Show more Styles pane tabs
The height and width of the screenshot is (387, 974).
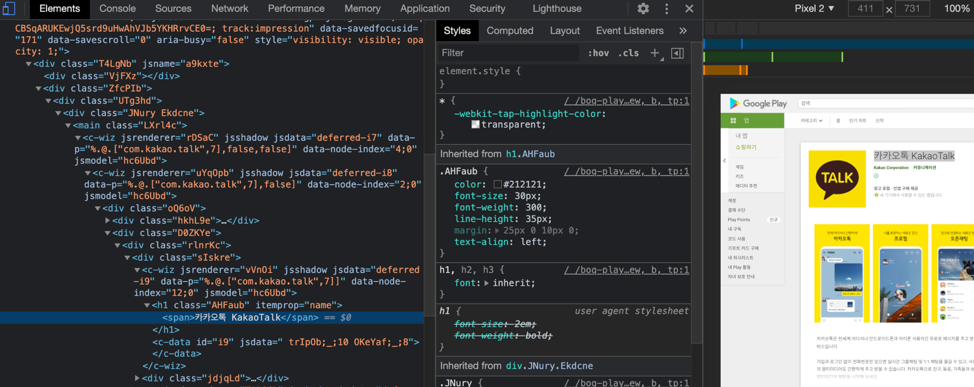click(683, 30)
